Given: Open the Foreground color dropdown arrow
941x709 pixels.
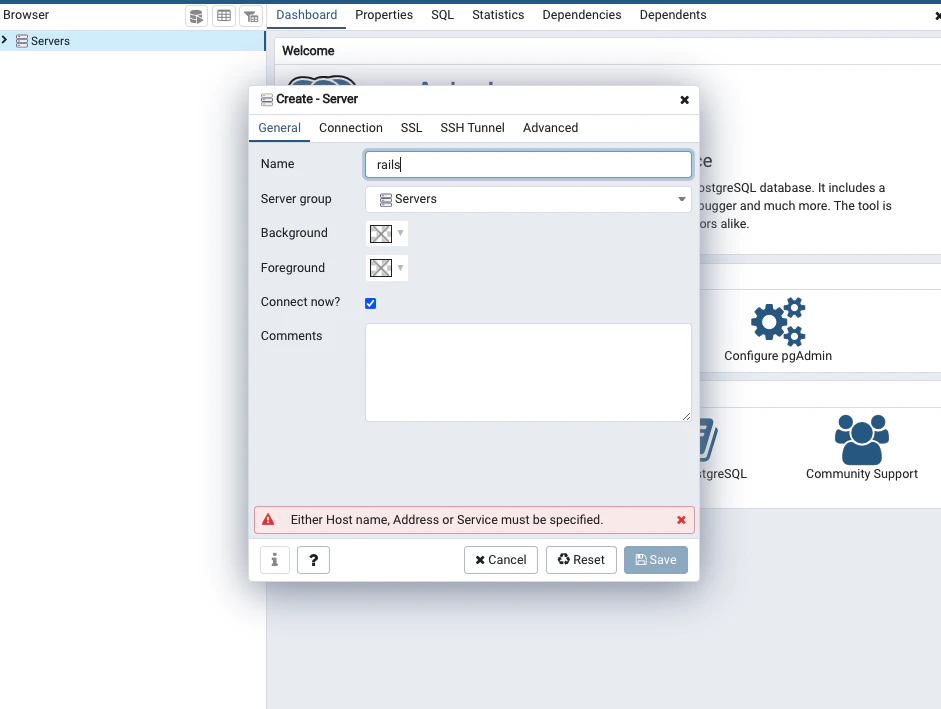Looking at the screenshot, I should [x=400, y=268].
